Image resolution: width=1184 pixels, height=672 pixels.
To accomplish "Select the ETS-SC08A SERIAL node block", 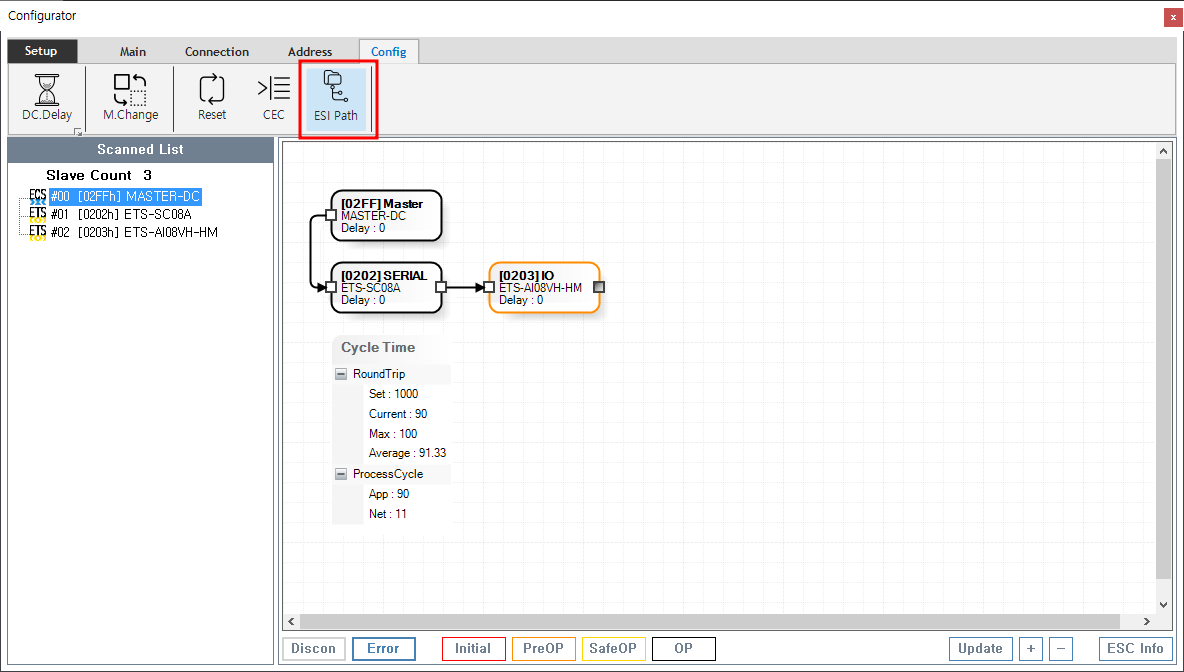I will (x=386, y=288).
